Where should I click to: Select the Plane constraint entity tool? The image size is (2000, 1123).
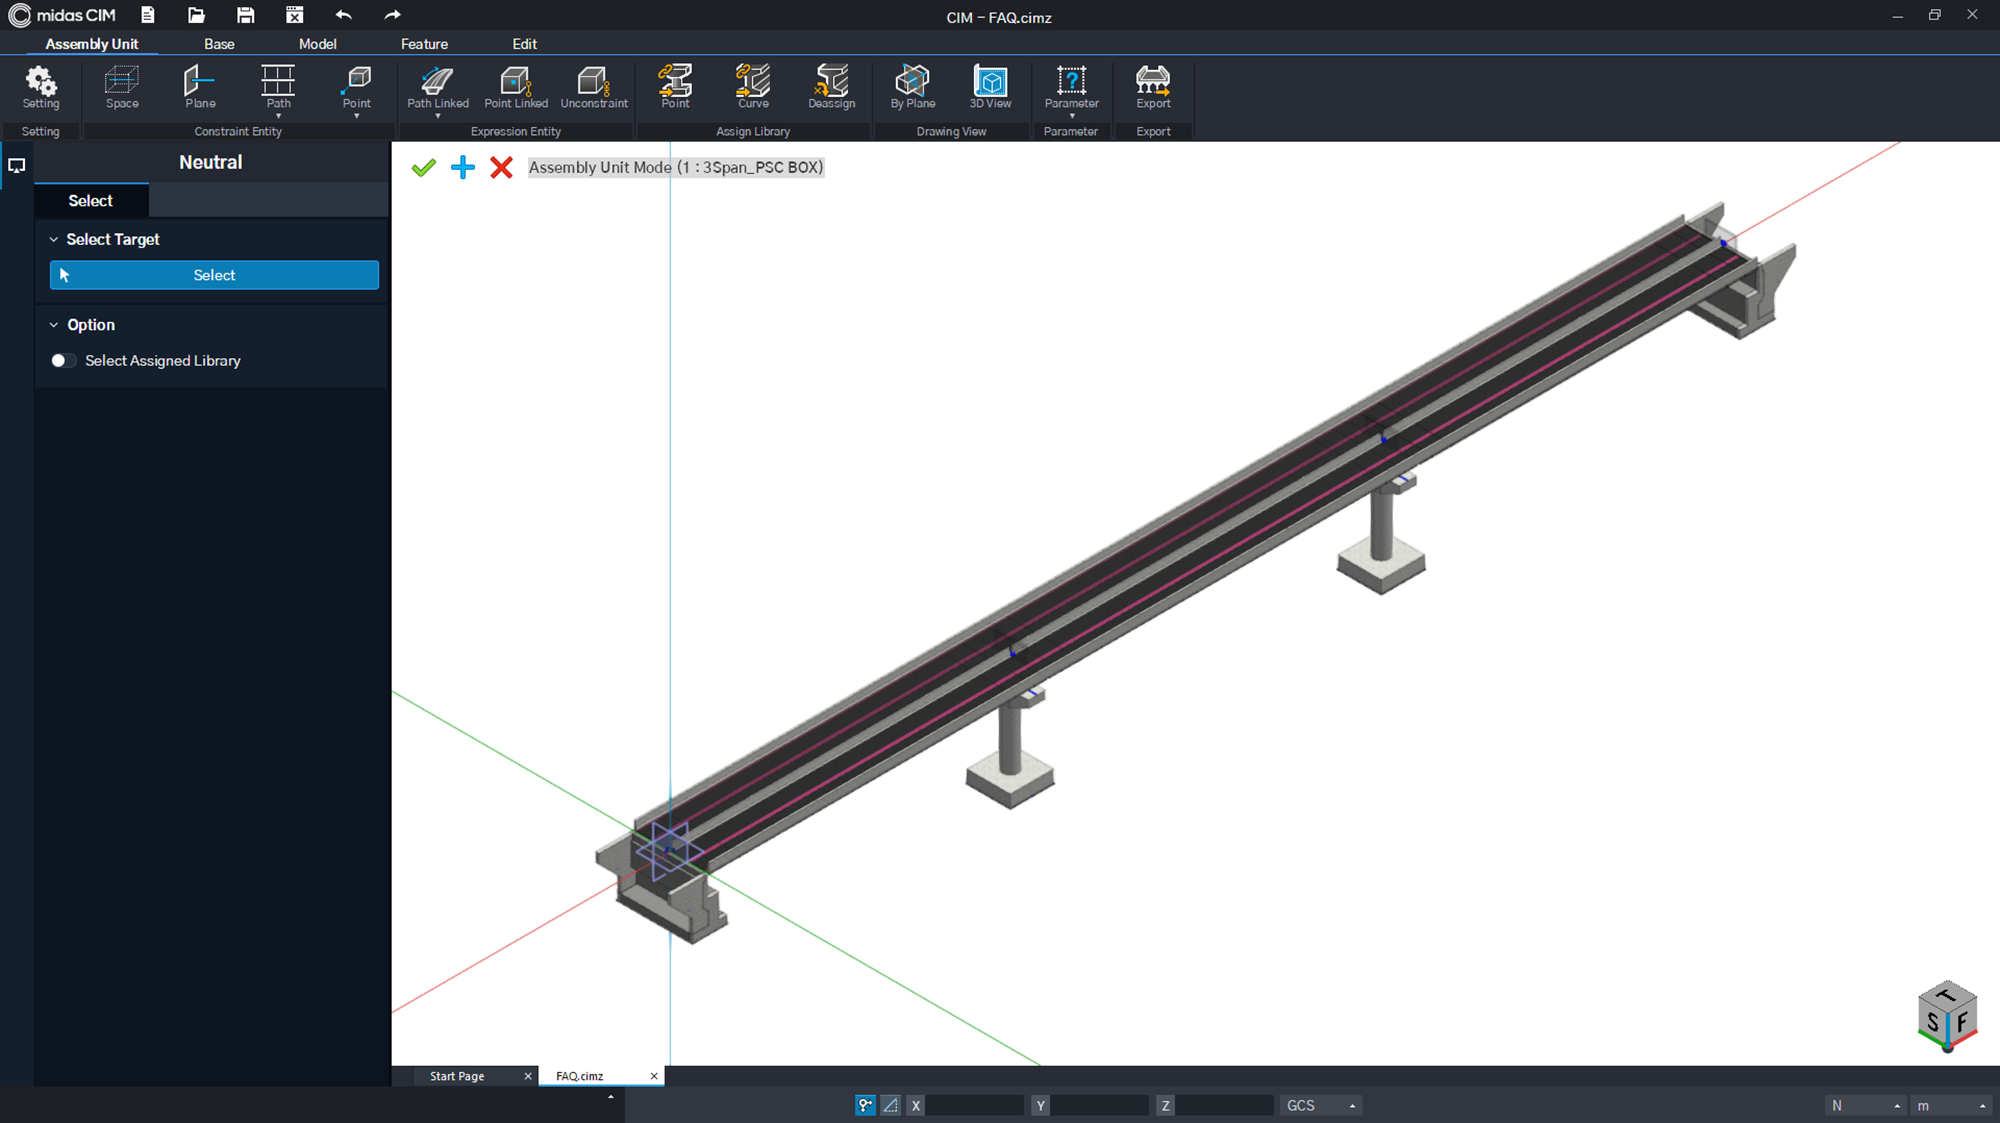[200, 87]
